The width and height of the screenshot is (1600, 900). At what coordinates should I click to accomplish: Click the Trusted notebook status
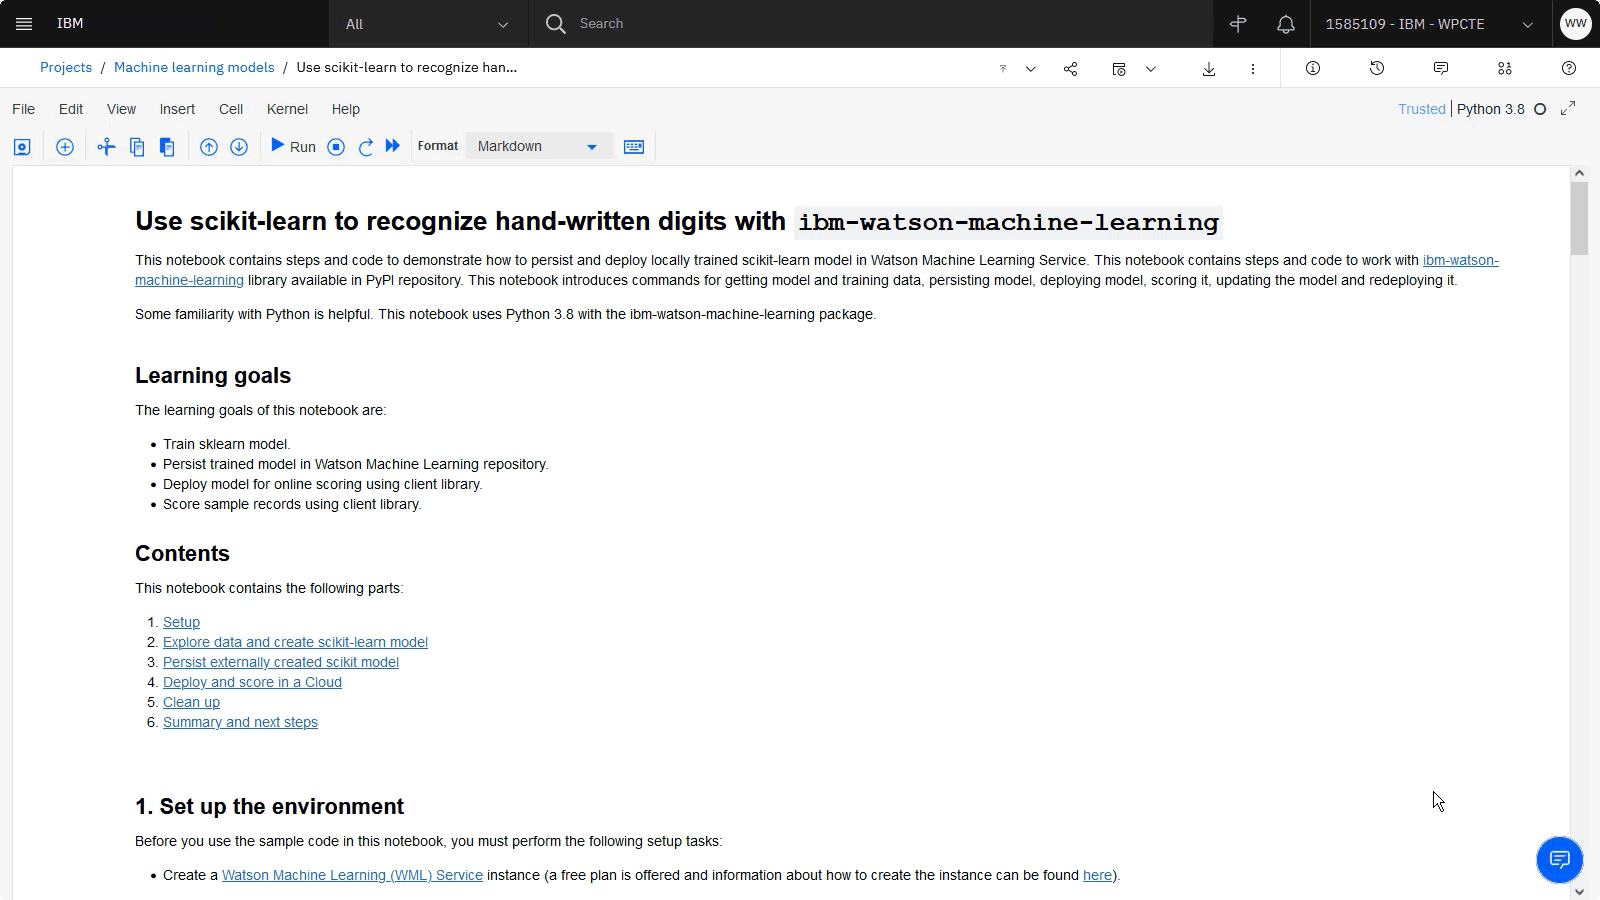1422,109
